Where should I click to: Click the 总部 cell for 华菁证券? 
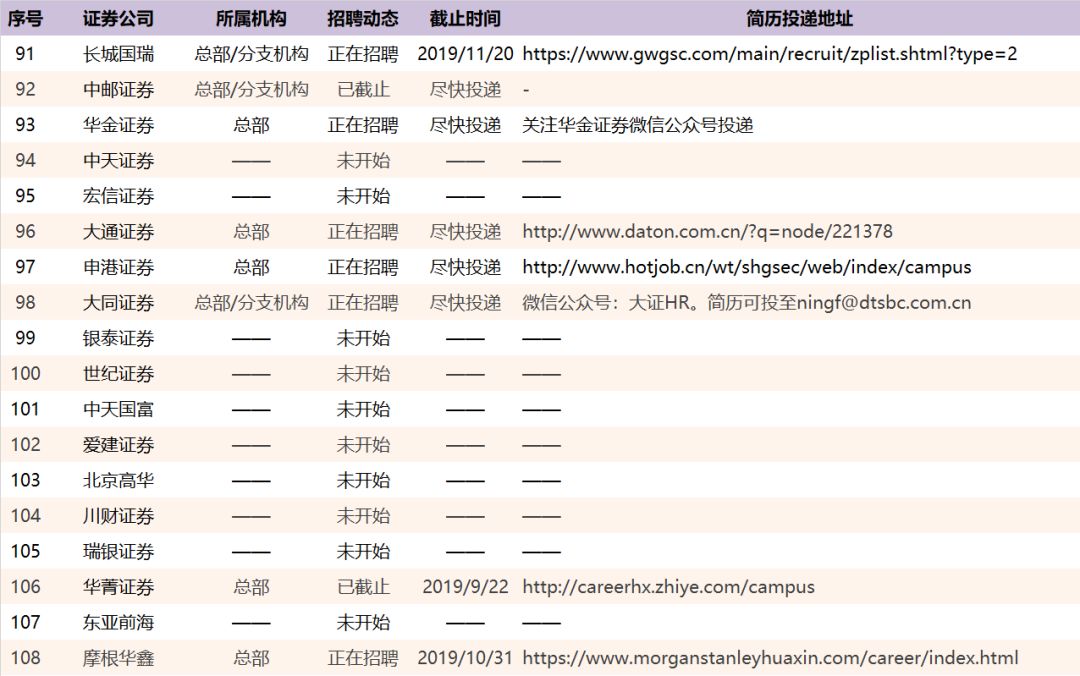tap(251, 586)
